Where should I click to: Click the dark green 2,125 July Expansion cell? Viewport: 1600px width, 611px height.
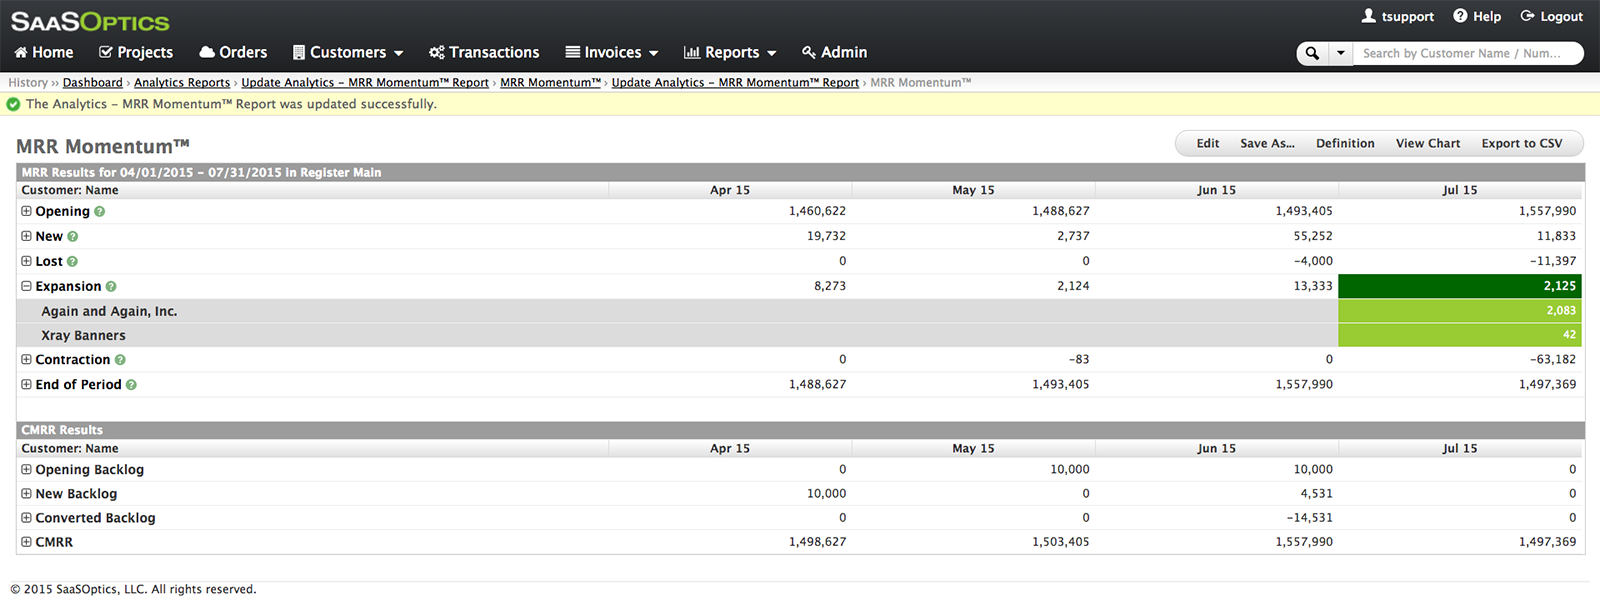(1459, 286)
